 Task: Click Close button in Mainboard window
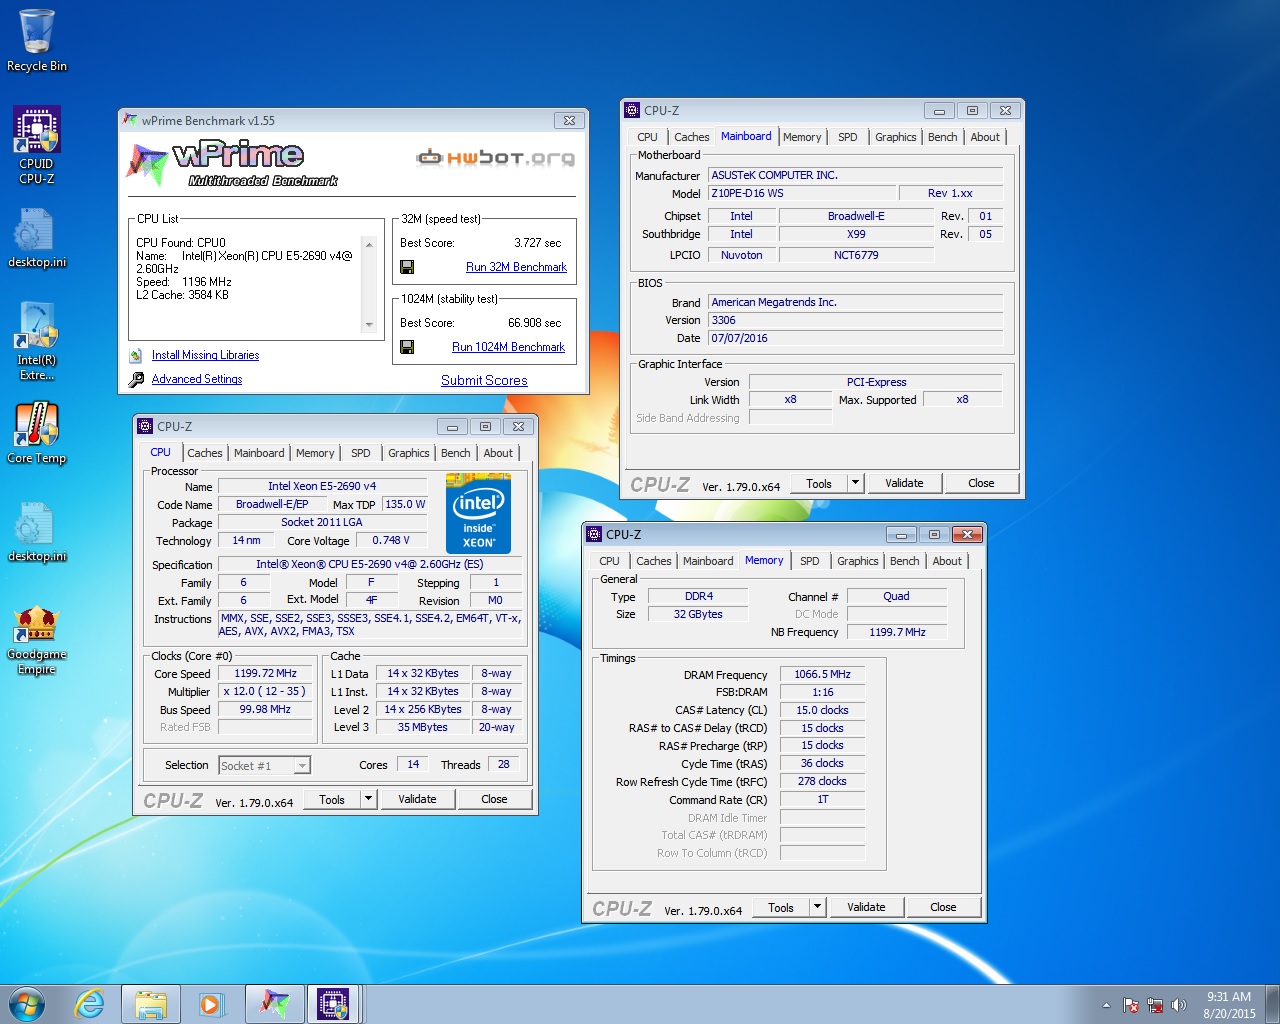[981, 483]
